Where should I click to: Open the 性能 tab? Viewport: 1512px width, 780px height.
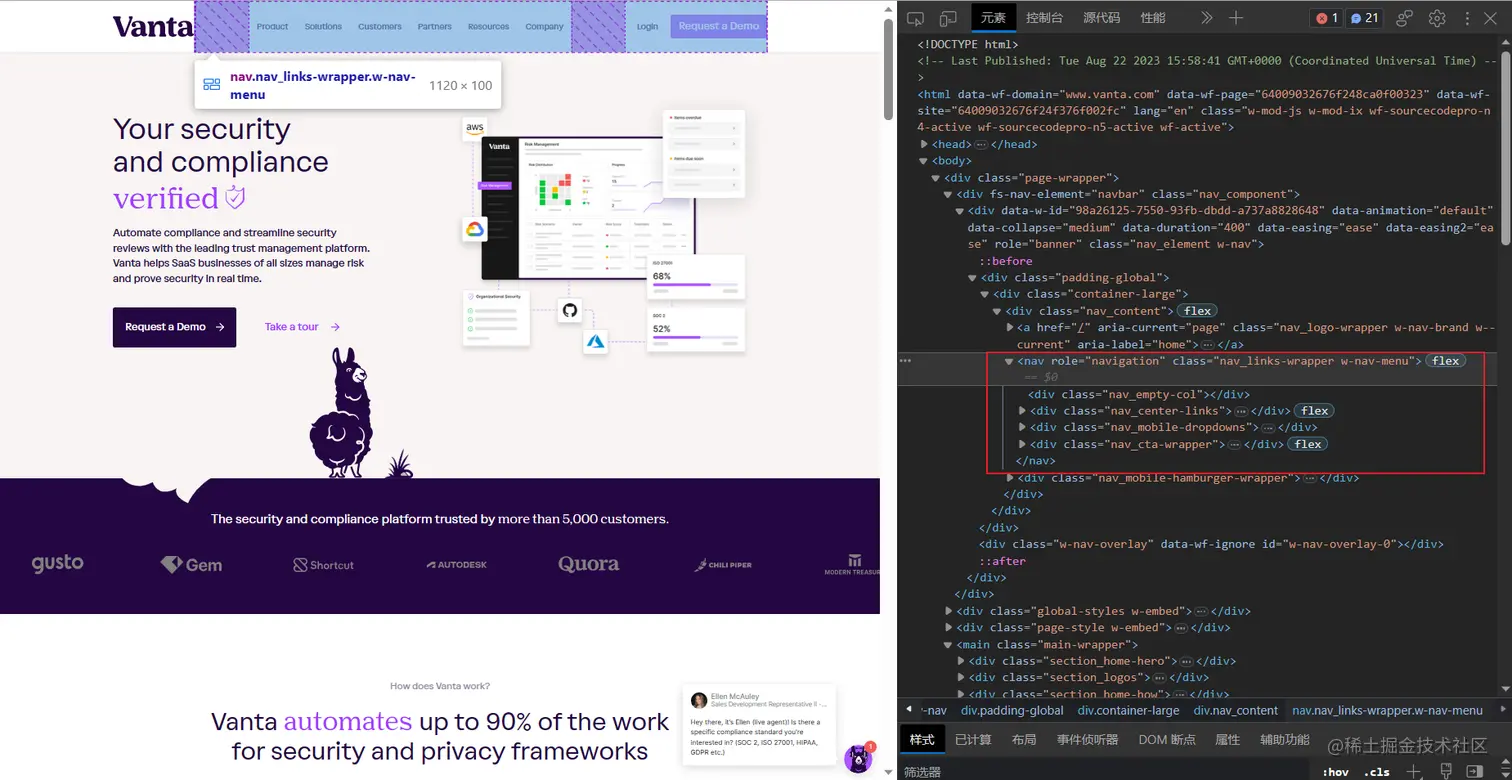(x=1153, y=17)
